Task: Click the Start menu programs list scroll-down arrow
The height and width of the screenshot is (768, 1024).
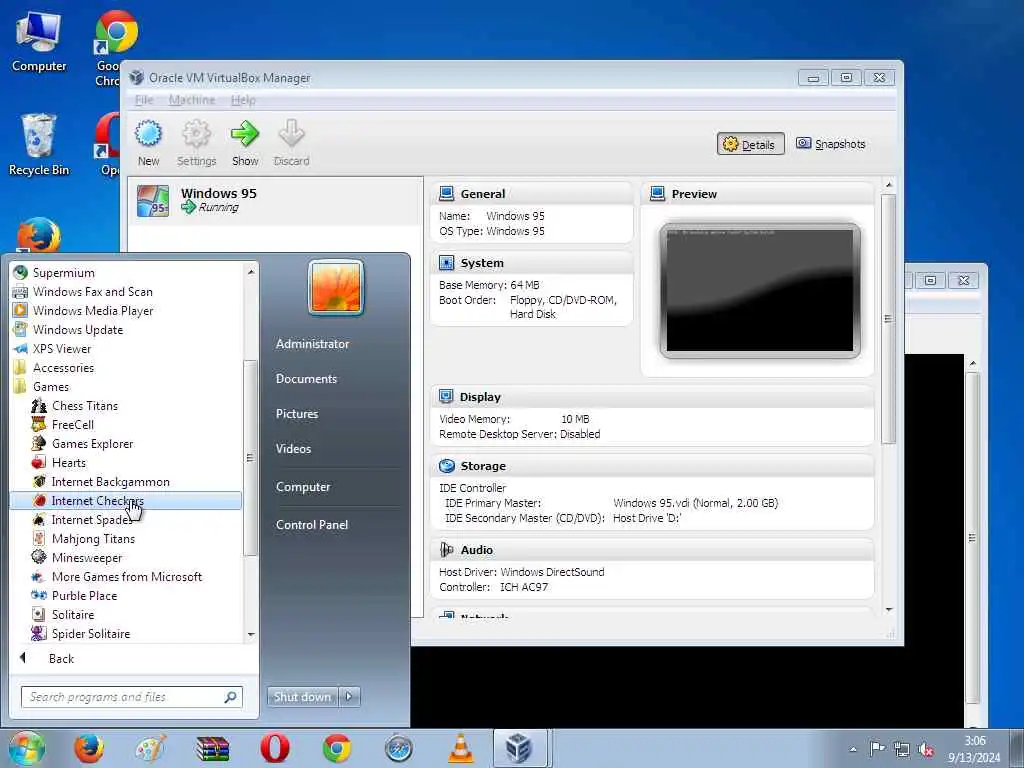Action: (x=251, y=635)
